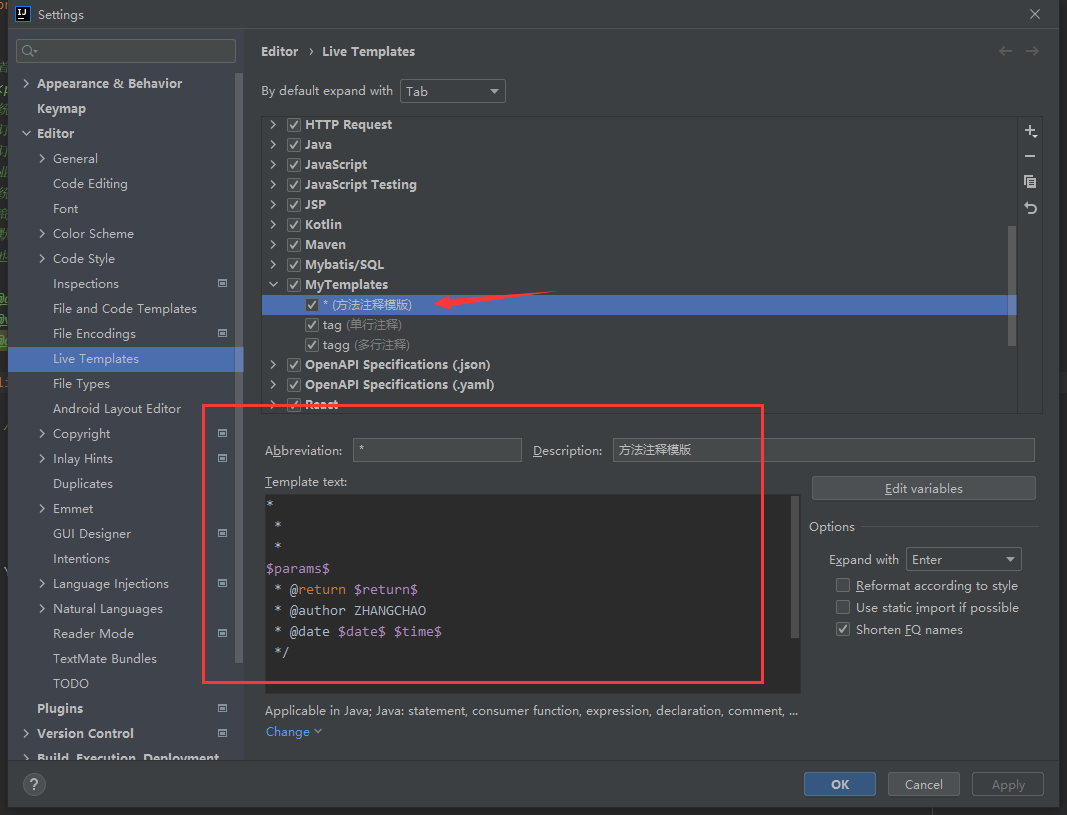
Task: Click project-level settings icon beside Inspections
Action: pos(223,283)
